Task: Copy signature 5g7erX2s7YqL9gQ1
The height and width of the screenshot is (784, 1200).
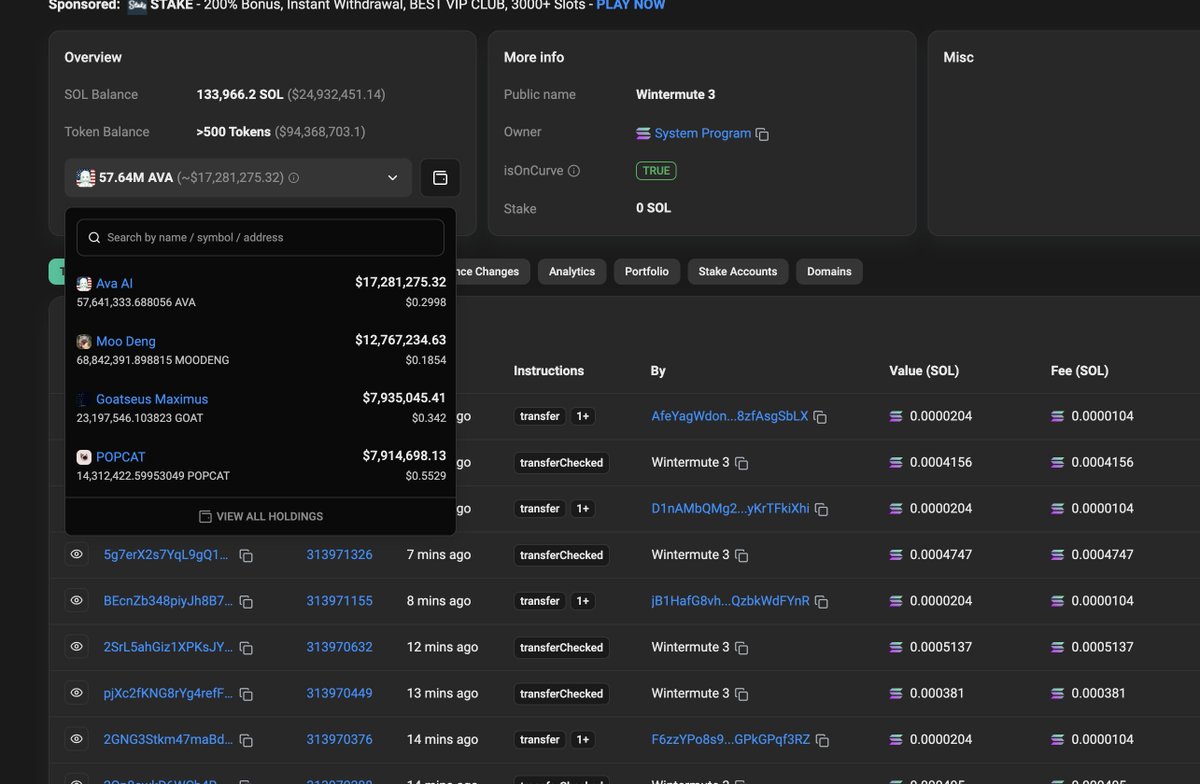Action: point(246,555)
